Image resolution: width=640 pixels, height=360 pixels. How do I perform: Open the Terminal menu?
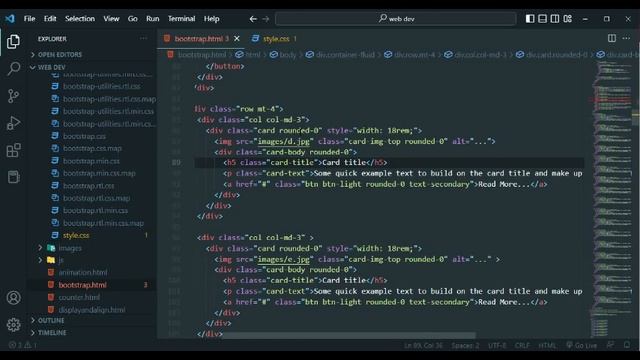pyautogui.click(x=181, y=19)
